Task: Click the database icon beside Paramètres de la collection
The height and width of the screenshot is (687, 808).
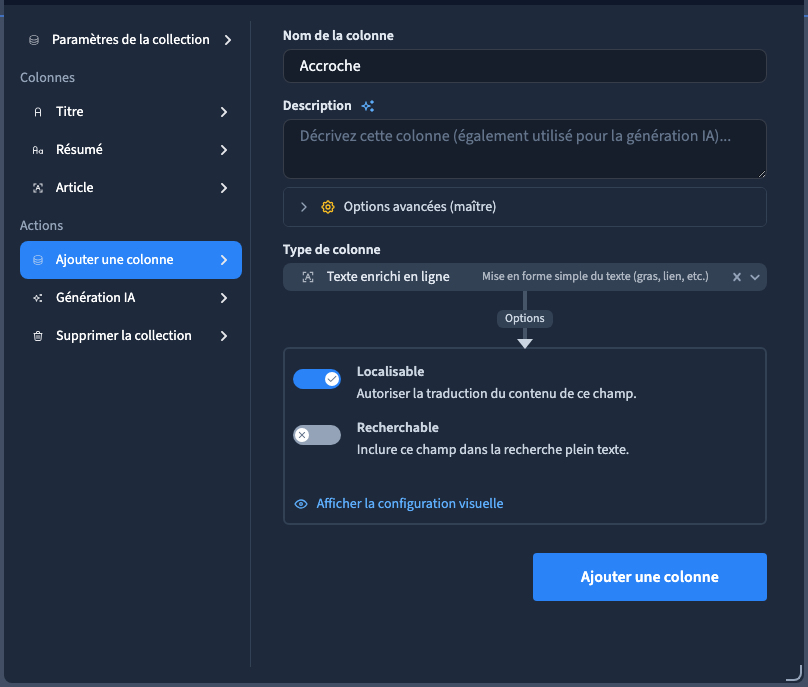Action: coord(34,40)
